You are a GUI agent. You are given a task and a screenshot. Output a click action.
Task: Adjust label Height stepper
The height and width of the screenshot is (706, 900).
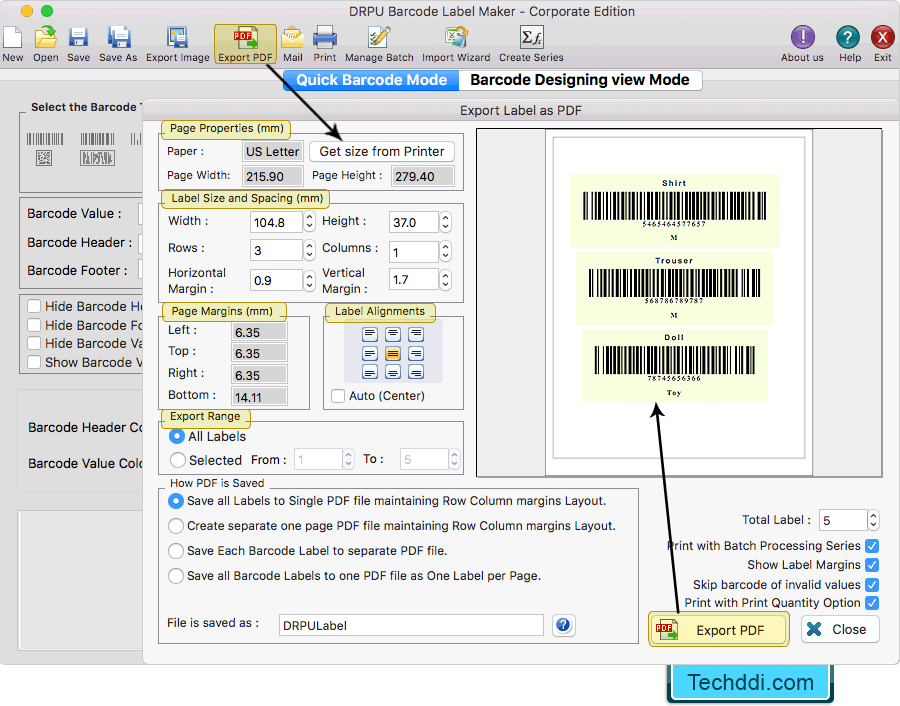click(445, 222)
